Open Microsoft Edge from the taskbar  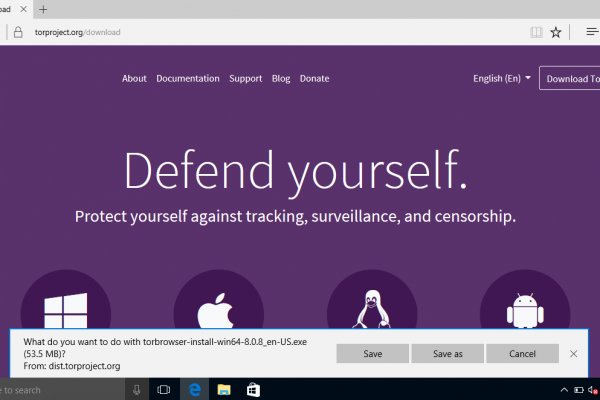[x=196, y=390]
